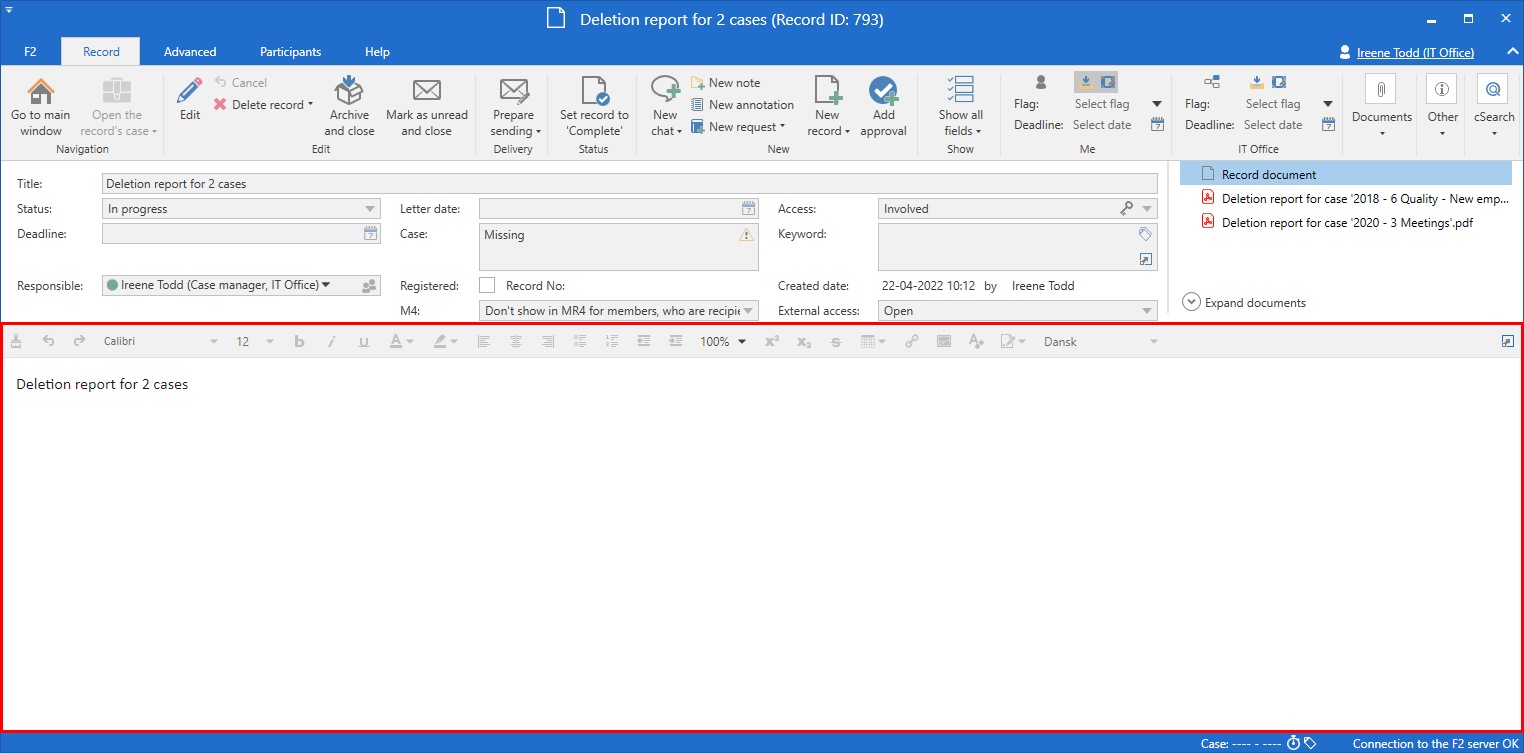Open the Help tab
The height and width of the screenshot is (753, 1524).
pos(377,52)
